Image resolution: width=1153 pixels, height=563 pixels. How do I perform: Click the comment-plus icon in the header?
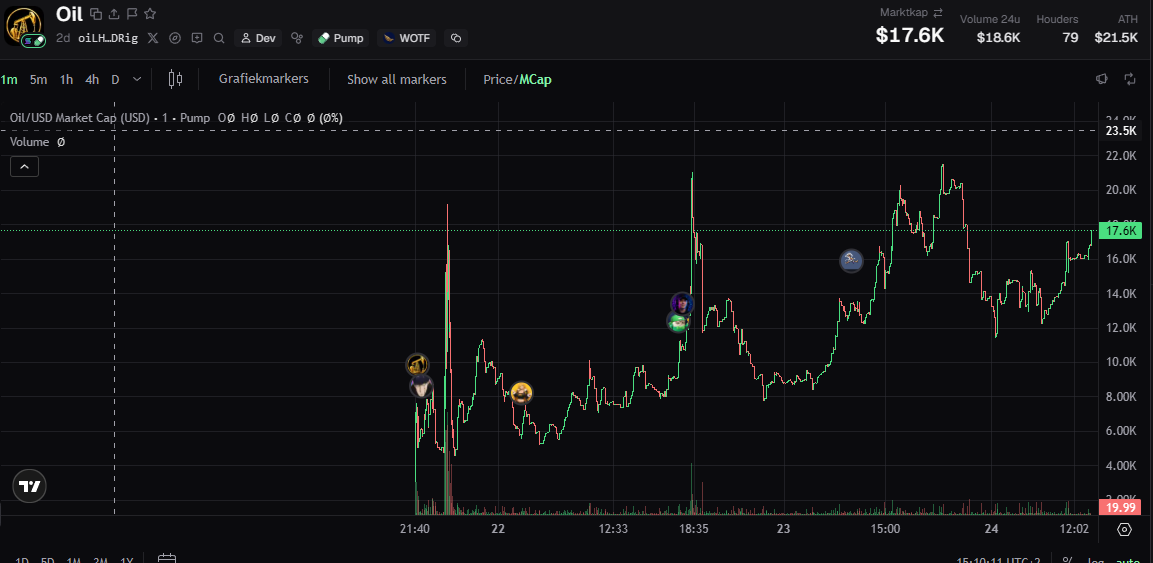[x=197, y=37]
